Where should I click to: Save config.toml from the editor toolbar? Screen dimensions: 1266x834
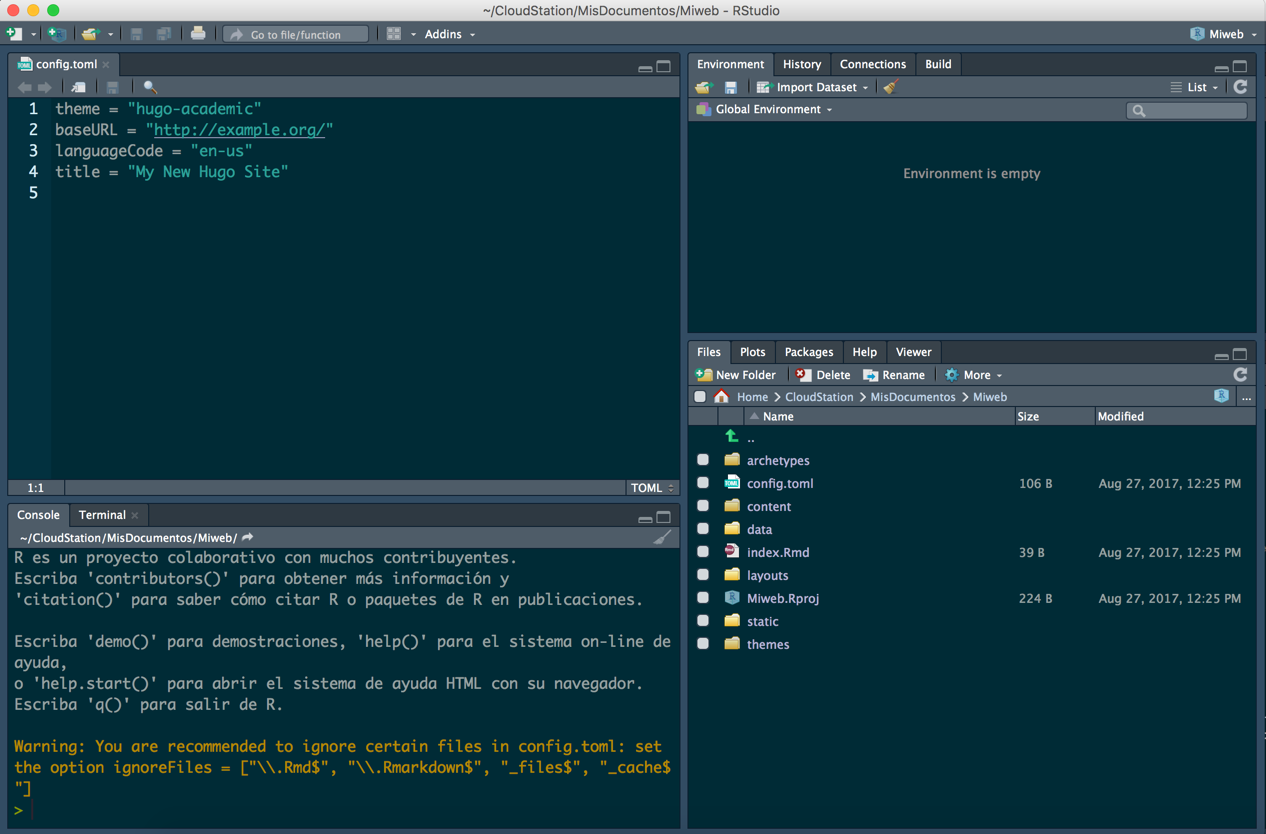click(x=113, y=87)
